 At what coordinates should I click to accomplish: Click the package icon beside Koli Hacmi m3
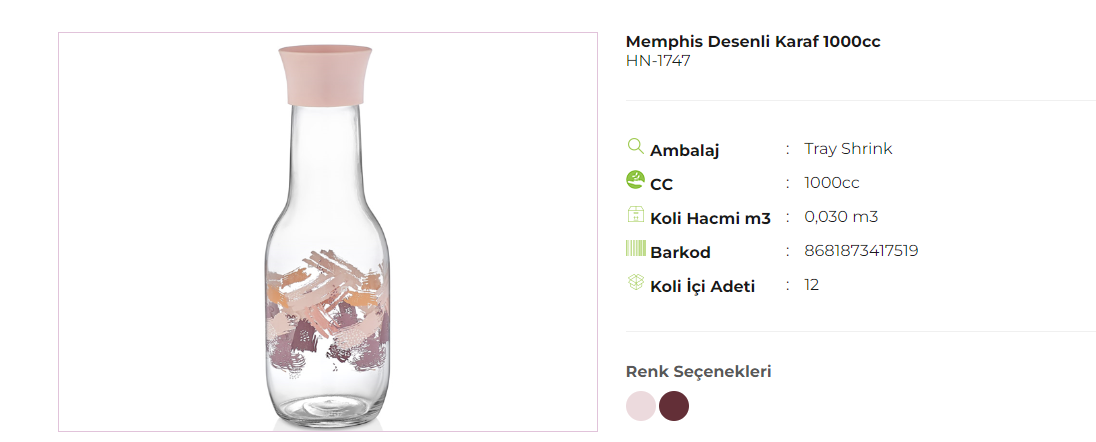[x=635, y=214]
